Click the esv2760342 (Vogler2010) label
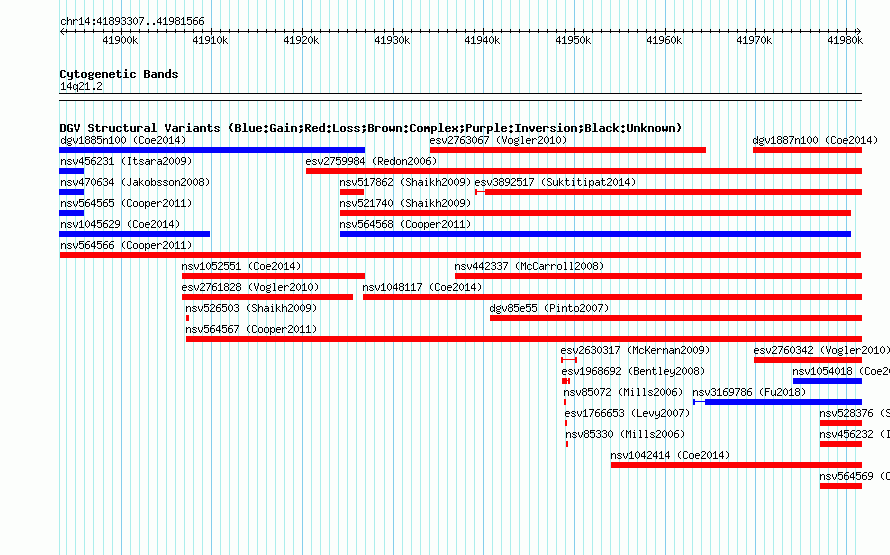Screen dimensions: 890x555 (822, 350)
